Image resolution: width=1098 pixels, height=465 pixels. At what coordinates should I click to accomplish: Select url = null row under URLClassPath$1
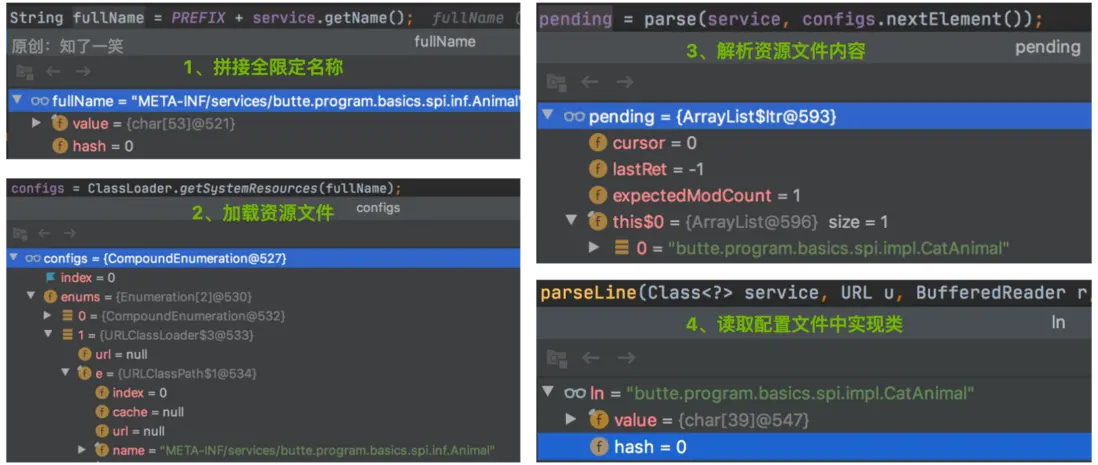coord(263,431)
